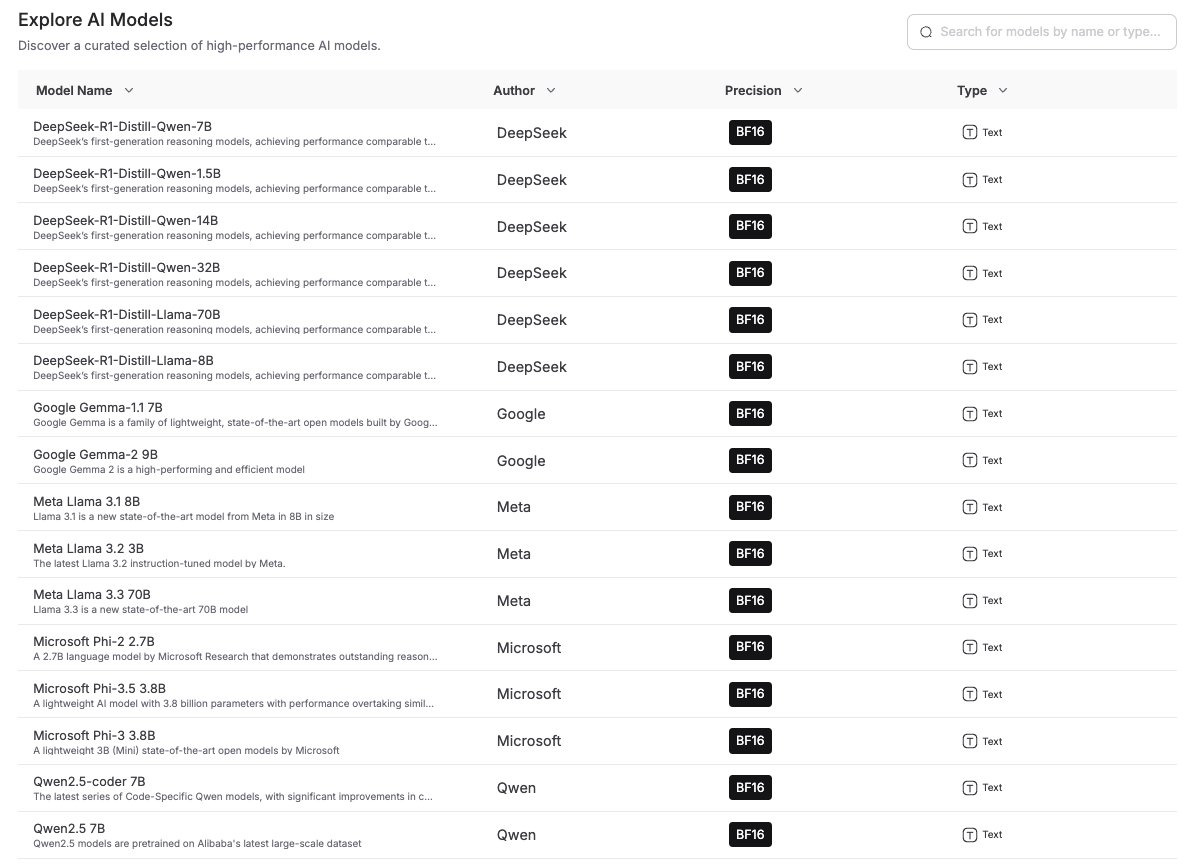1186x867 pixels.
Task: Click the Text type icon for Meta Llama 3.3 70B
Action: pyautogui.click(x=970, y=601)
